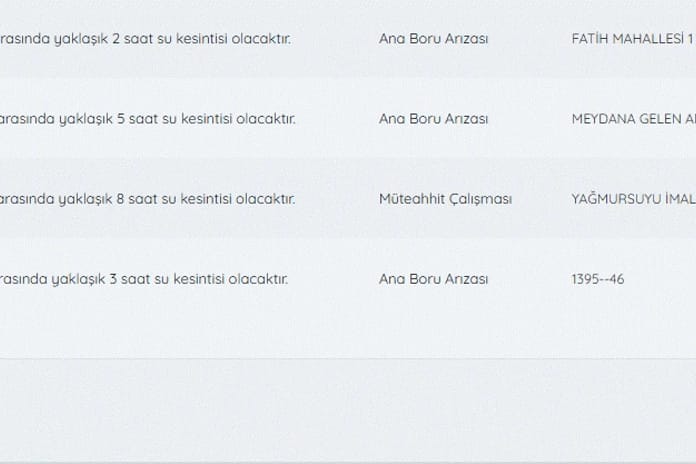This screenshot has width=696, height=464.
Task: Click the '2 saat su kesintisi' description text
Action: (x=145, y=39)
